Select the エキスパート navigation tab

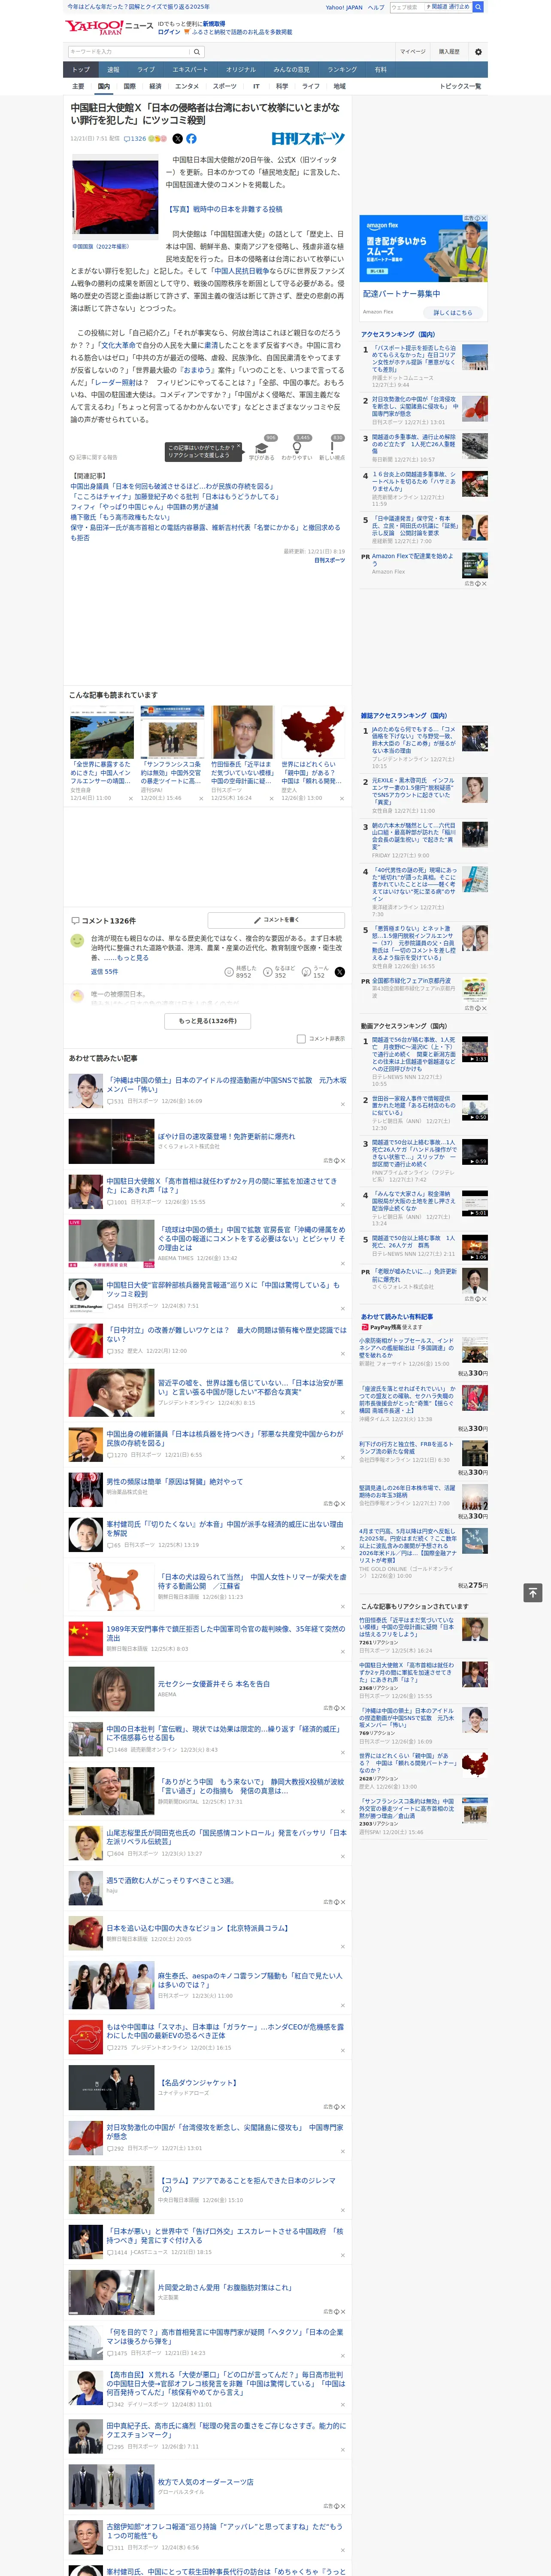click(x=190, y=70)
